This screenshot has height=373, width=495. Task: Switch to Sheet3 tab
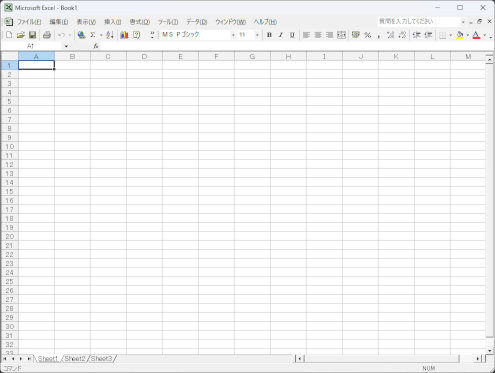click(101, 359)
